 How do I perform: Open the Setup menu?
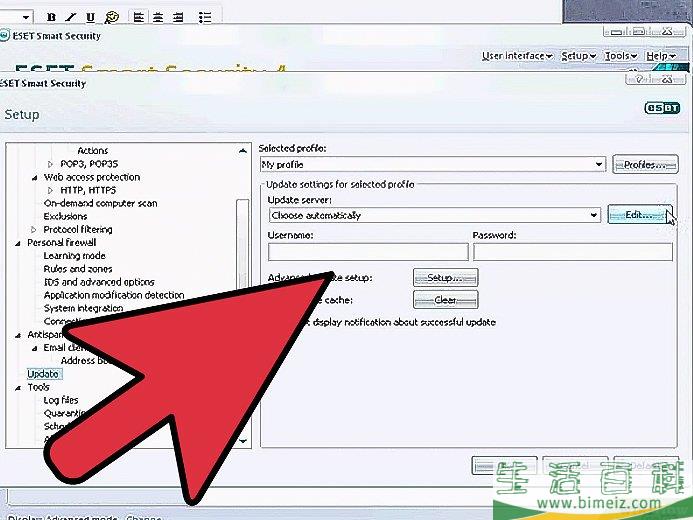[x=579, y=56]
